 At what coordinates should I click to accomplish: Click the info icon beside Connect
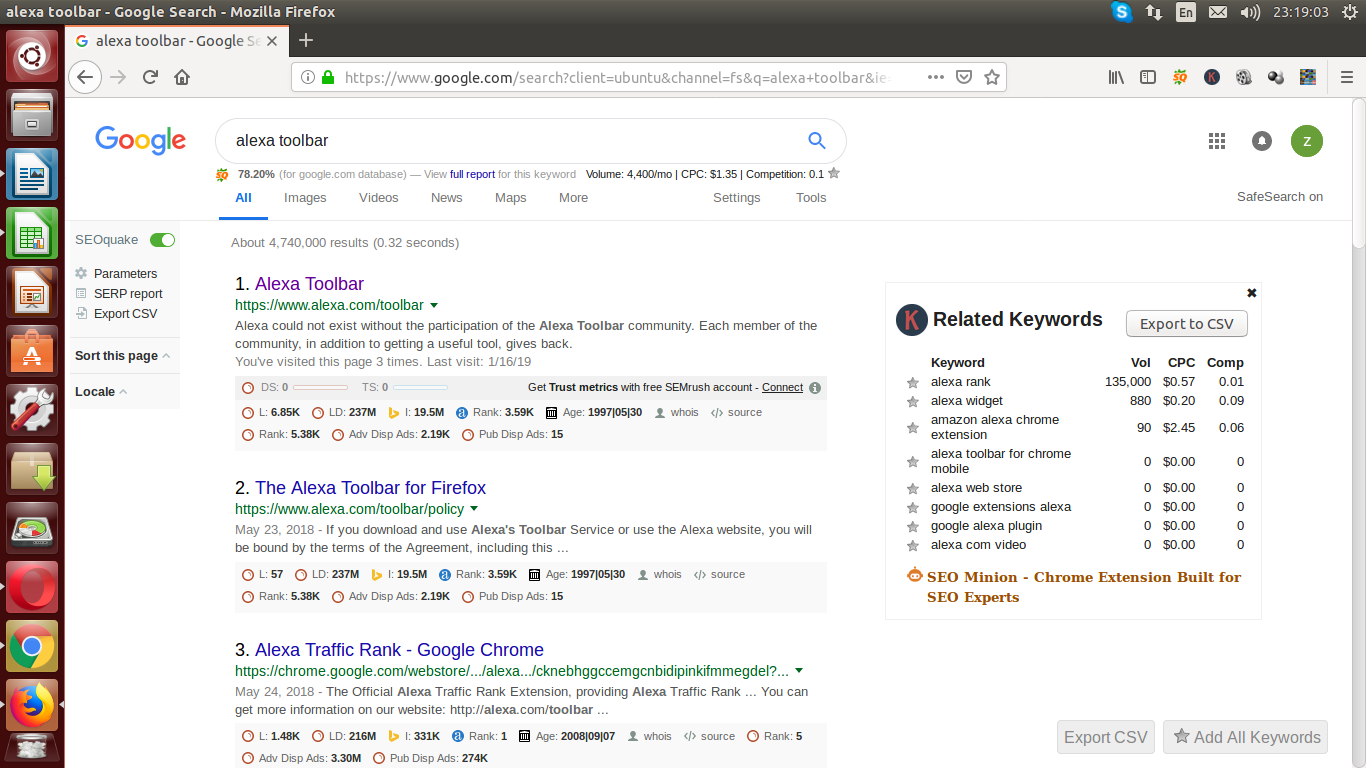815,388
